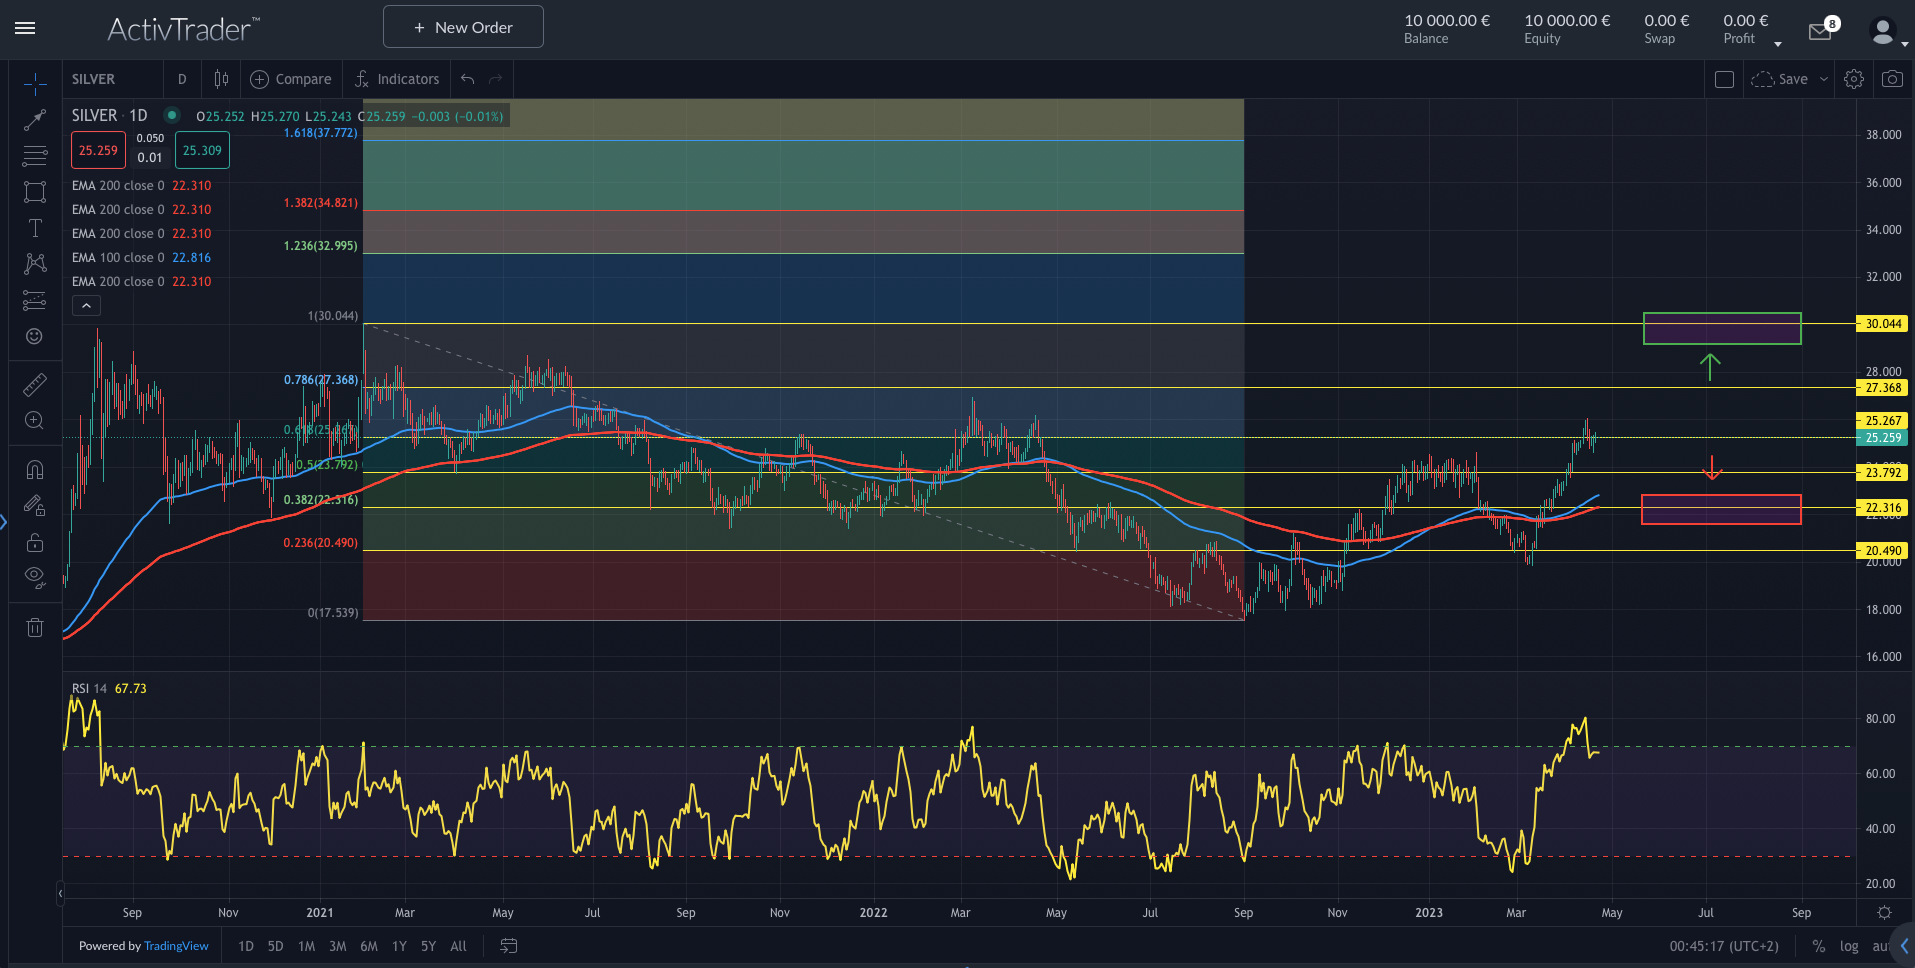Select the Text annotation tool

coord(35,228)
